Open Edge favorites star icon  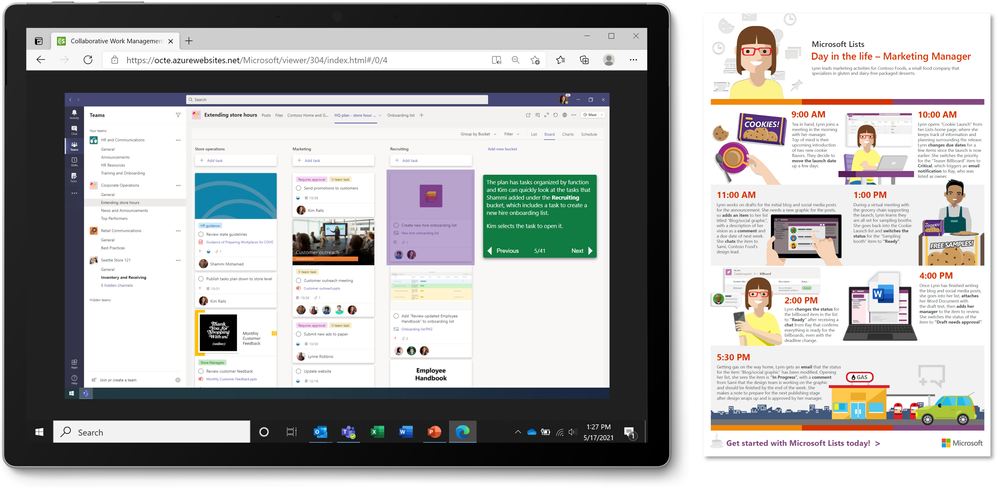[560, 60]
